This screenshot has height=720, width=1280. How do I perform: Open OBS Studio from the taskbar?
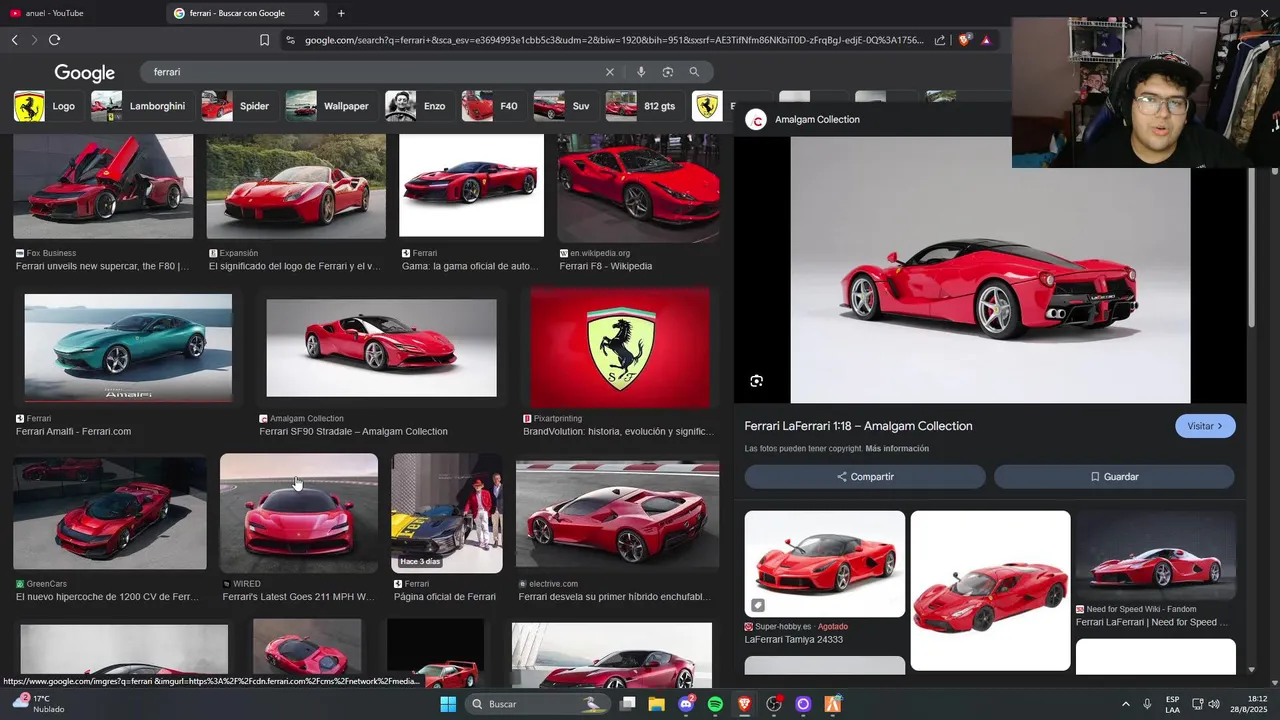[x=774, y=704]
